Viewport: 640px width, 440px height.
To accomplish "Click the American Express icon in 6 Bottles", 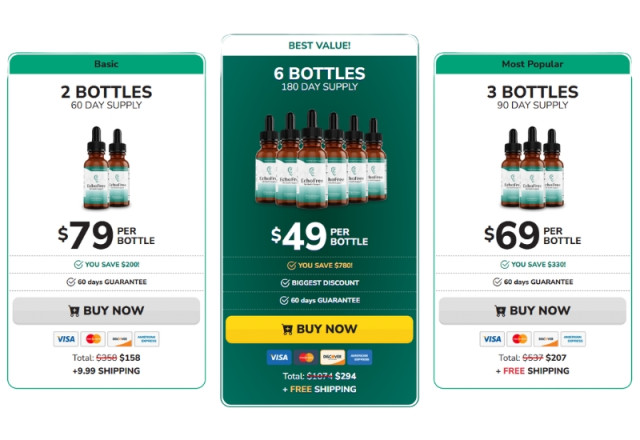I will point(360,357).
